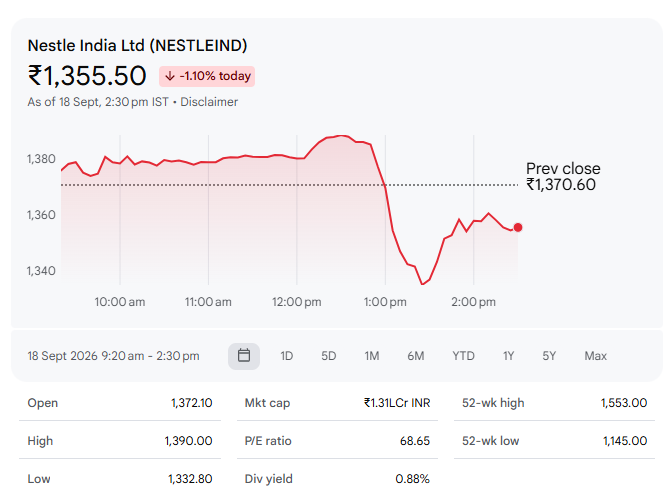The width and height of the screenshot is (667, 497).
Task: Show the Max price history
Action: coord(596,356)
